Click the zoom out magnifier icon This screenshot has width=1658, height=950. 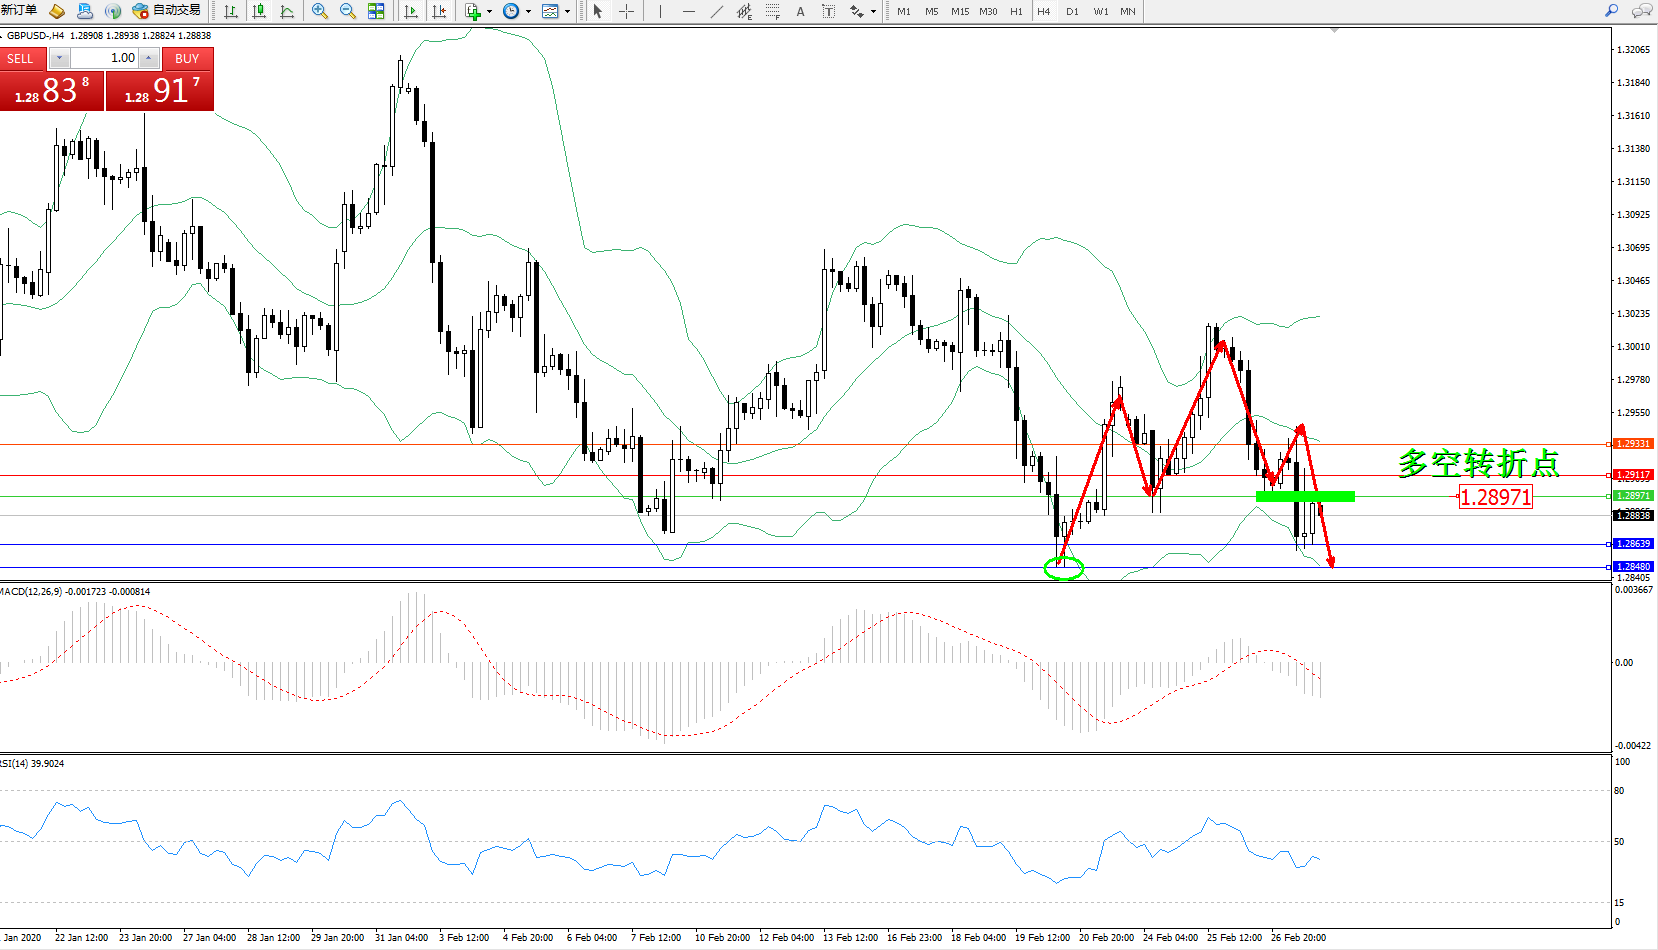[x=348, y=11]
